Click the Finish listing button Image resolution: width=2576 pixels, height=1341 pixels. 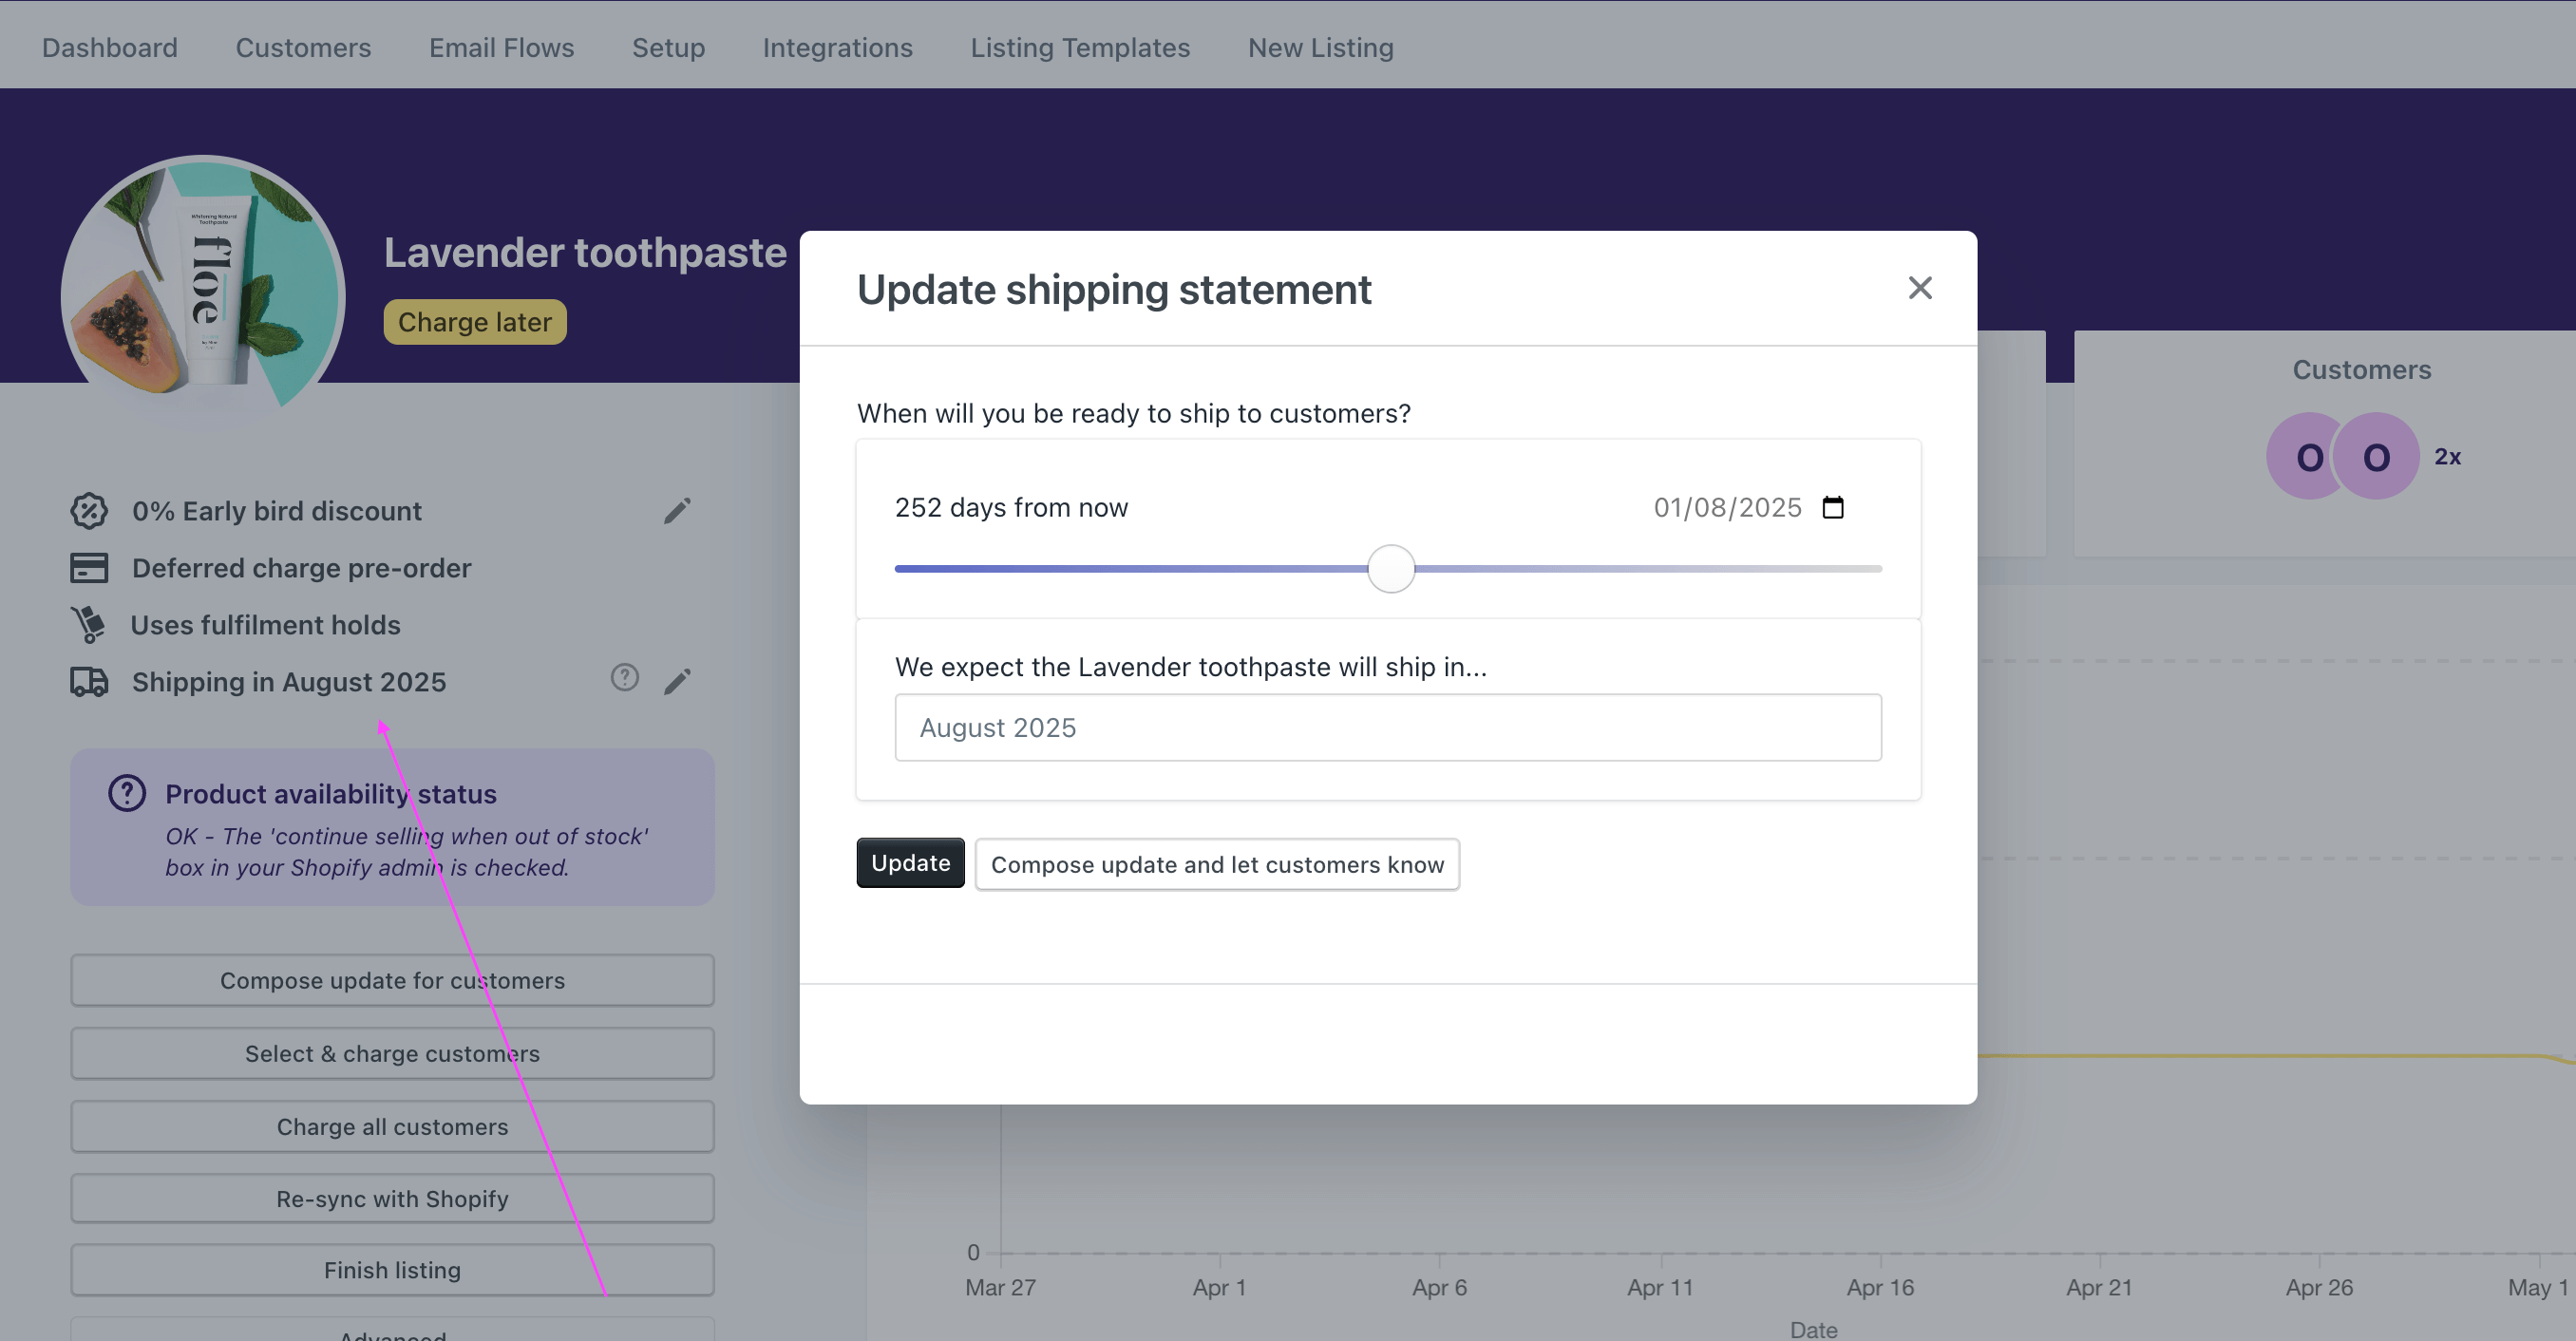[390, 1270]
